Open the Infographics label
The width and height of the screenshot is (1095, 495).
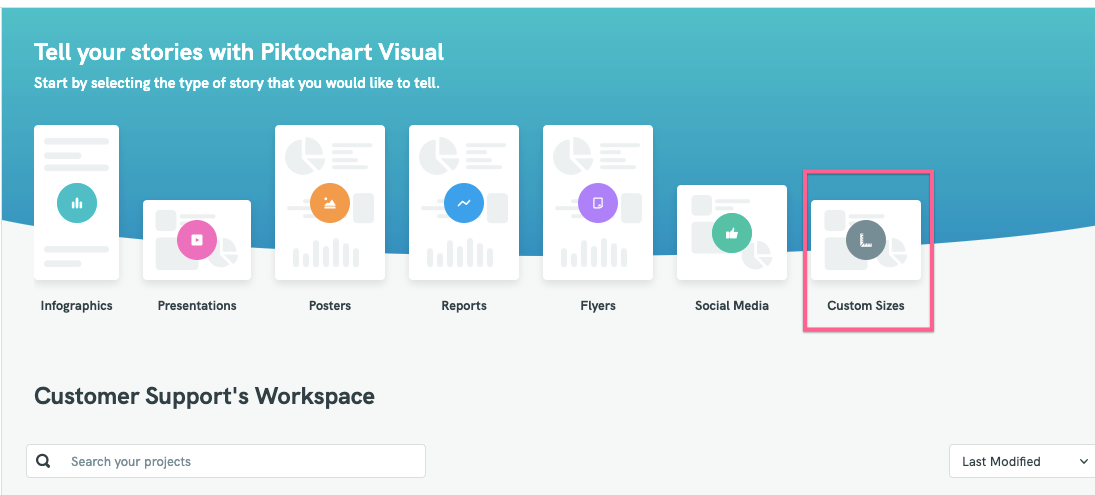[x=77, y=306]
